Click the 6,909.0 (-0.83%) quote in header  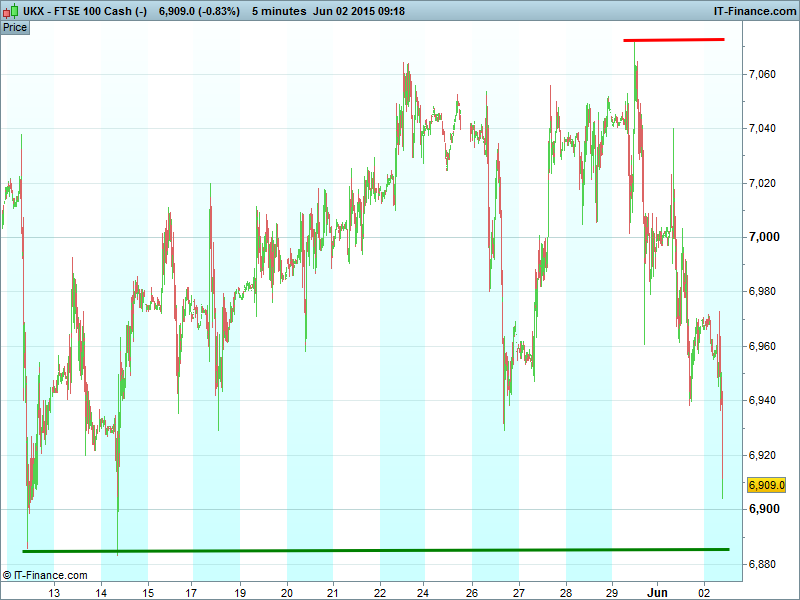(199, 11)
